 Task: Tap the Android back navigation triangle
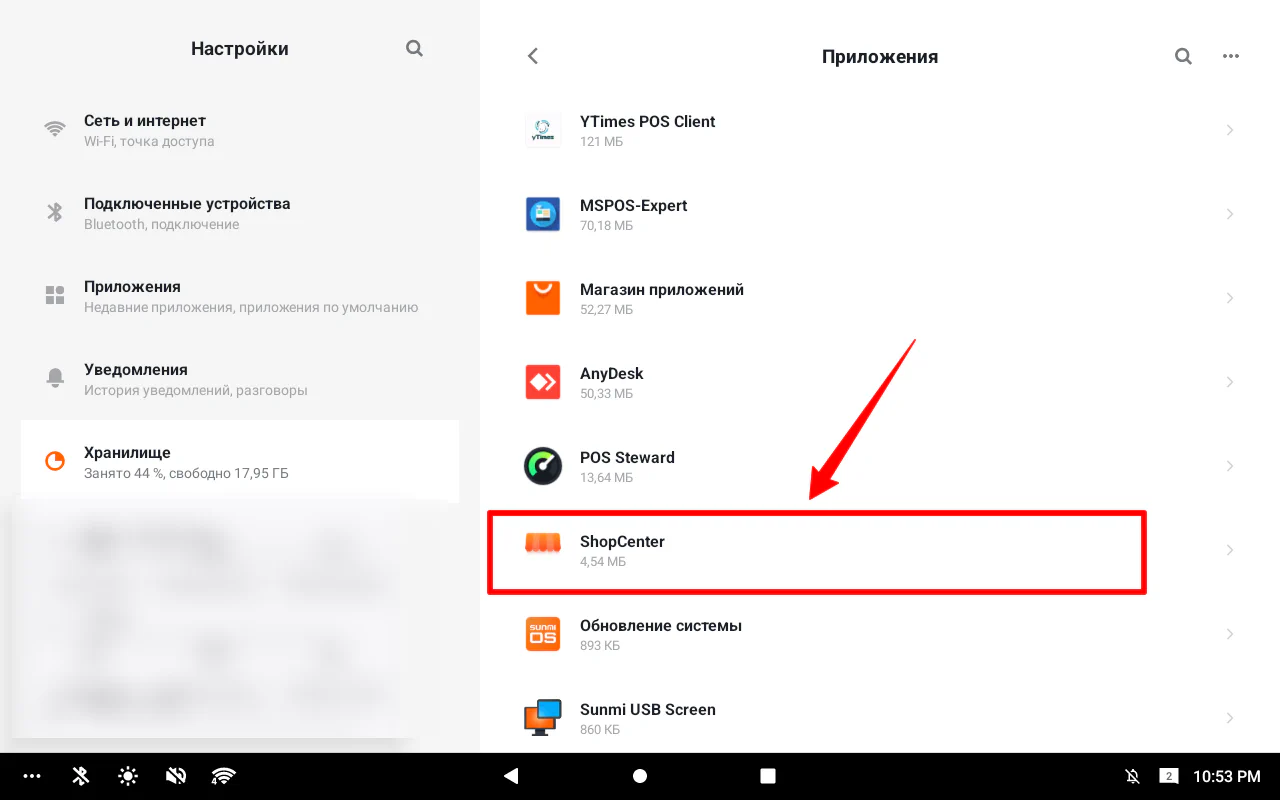click(511, 776)
